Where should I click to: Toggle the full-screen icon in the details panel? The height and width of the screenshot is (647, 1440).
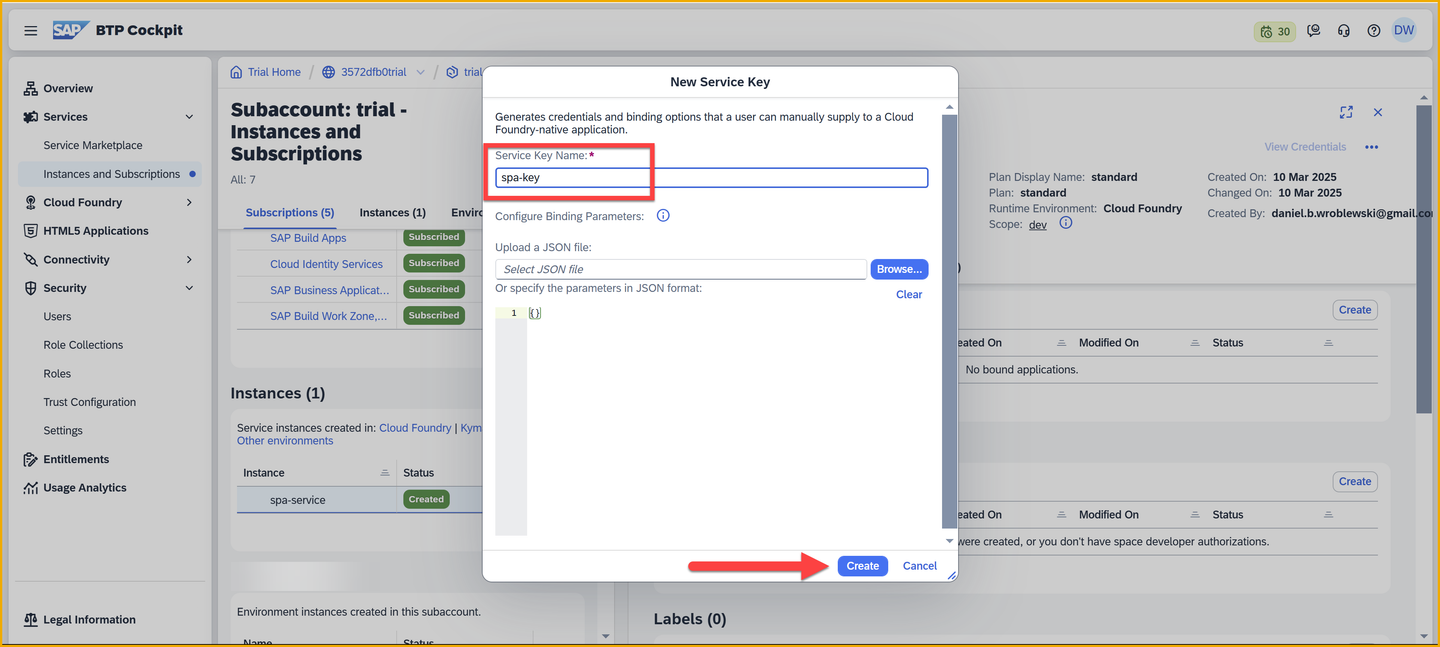[x=1346, y=113]
